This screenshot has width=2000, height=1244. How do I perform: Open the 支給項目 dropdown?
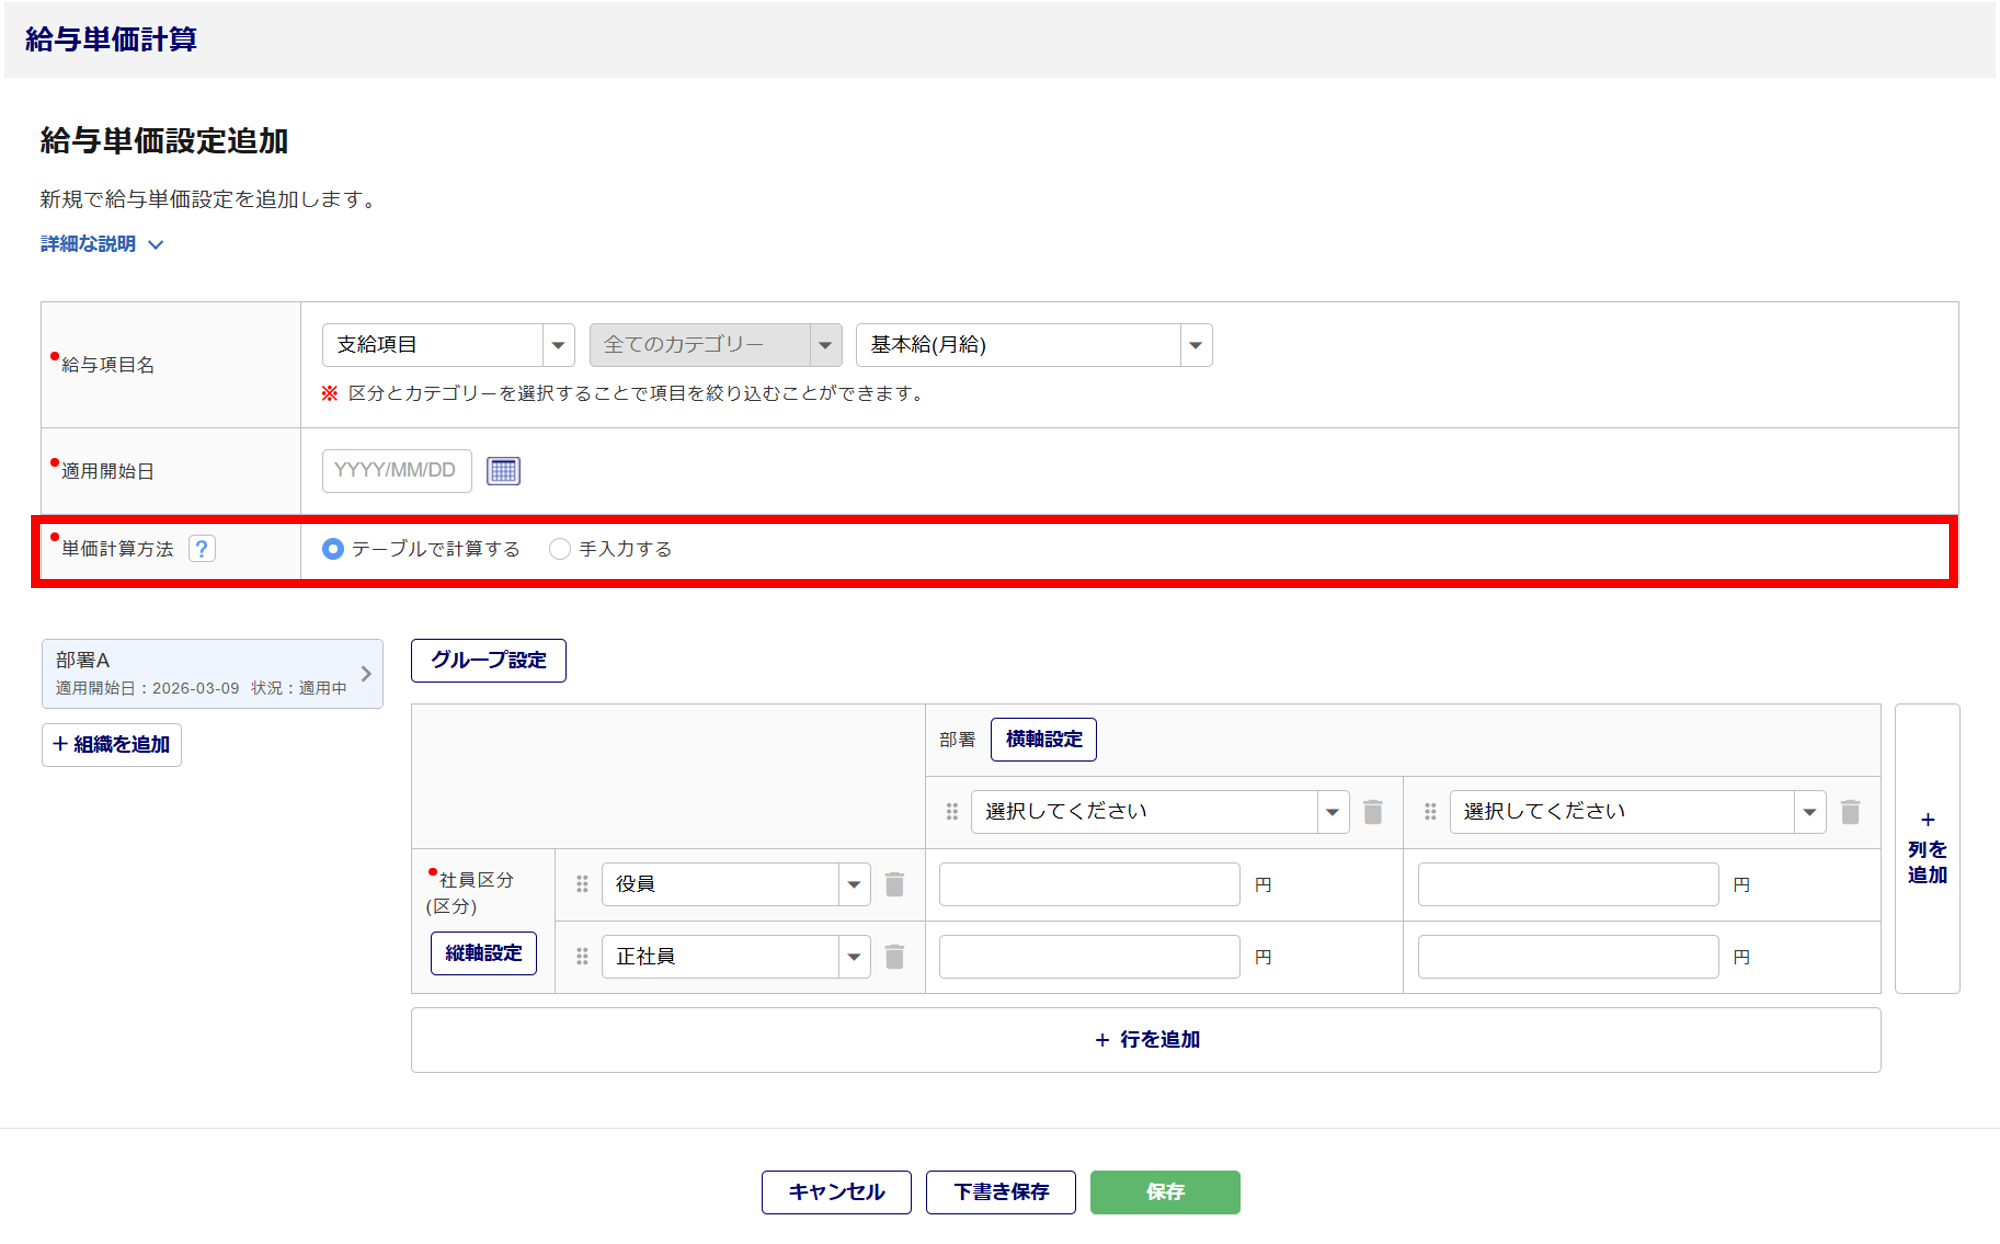point(447,345)
